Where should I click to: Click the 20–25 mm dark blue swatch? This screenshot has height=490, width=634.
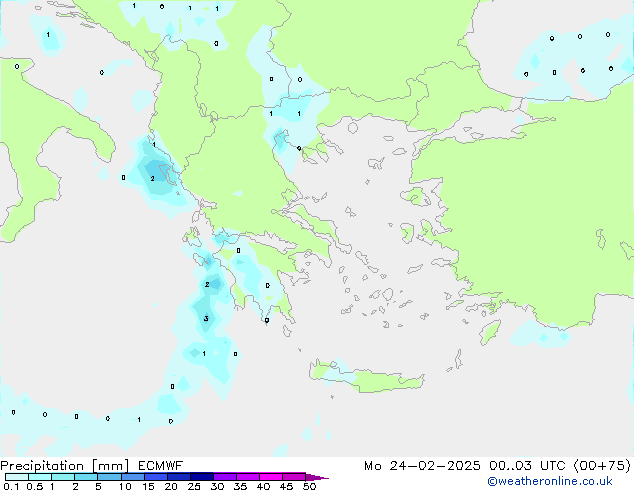coord(179,477)
